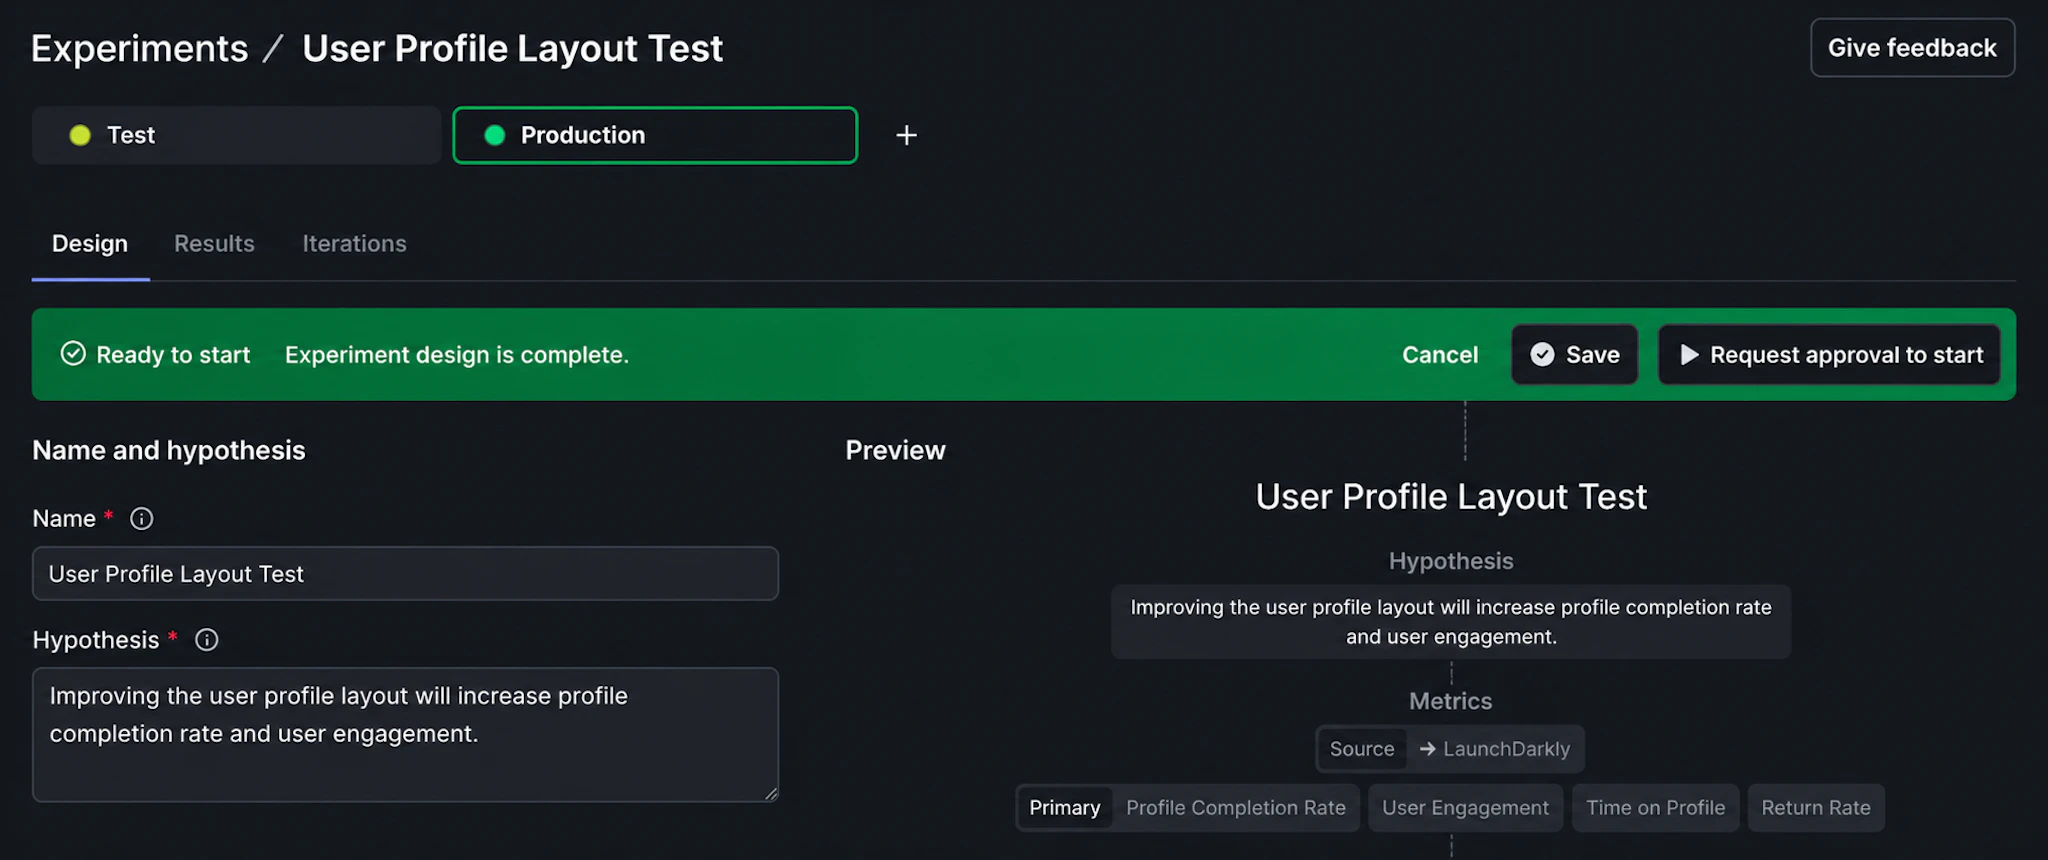Click the plus icon to add environment
This screenshot has height=860, width=2048.
[x=906, y=135]
